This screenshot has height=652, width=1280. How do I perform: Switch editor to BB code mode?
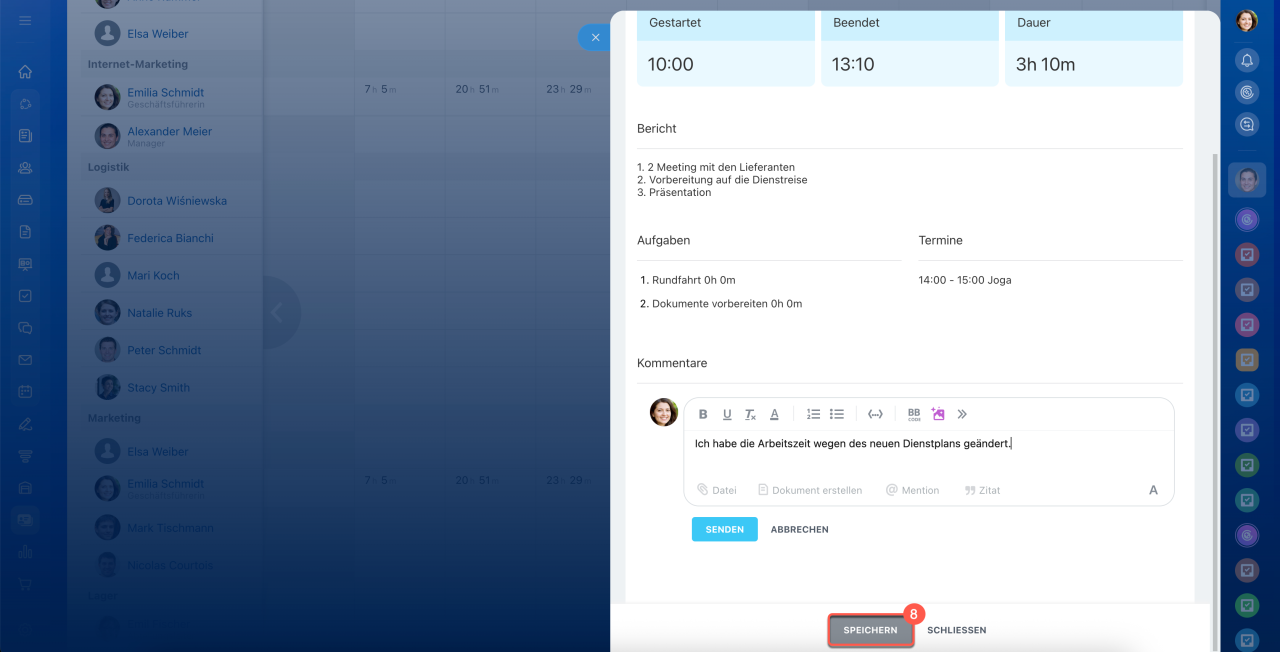pos(914,414)
